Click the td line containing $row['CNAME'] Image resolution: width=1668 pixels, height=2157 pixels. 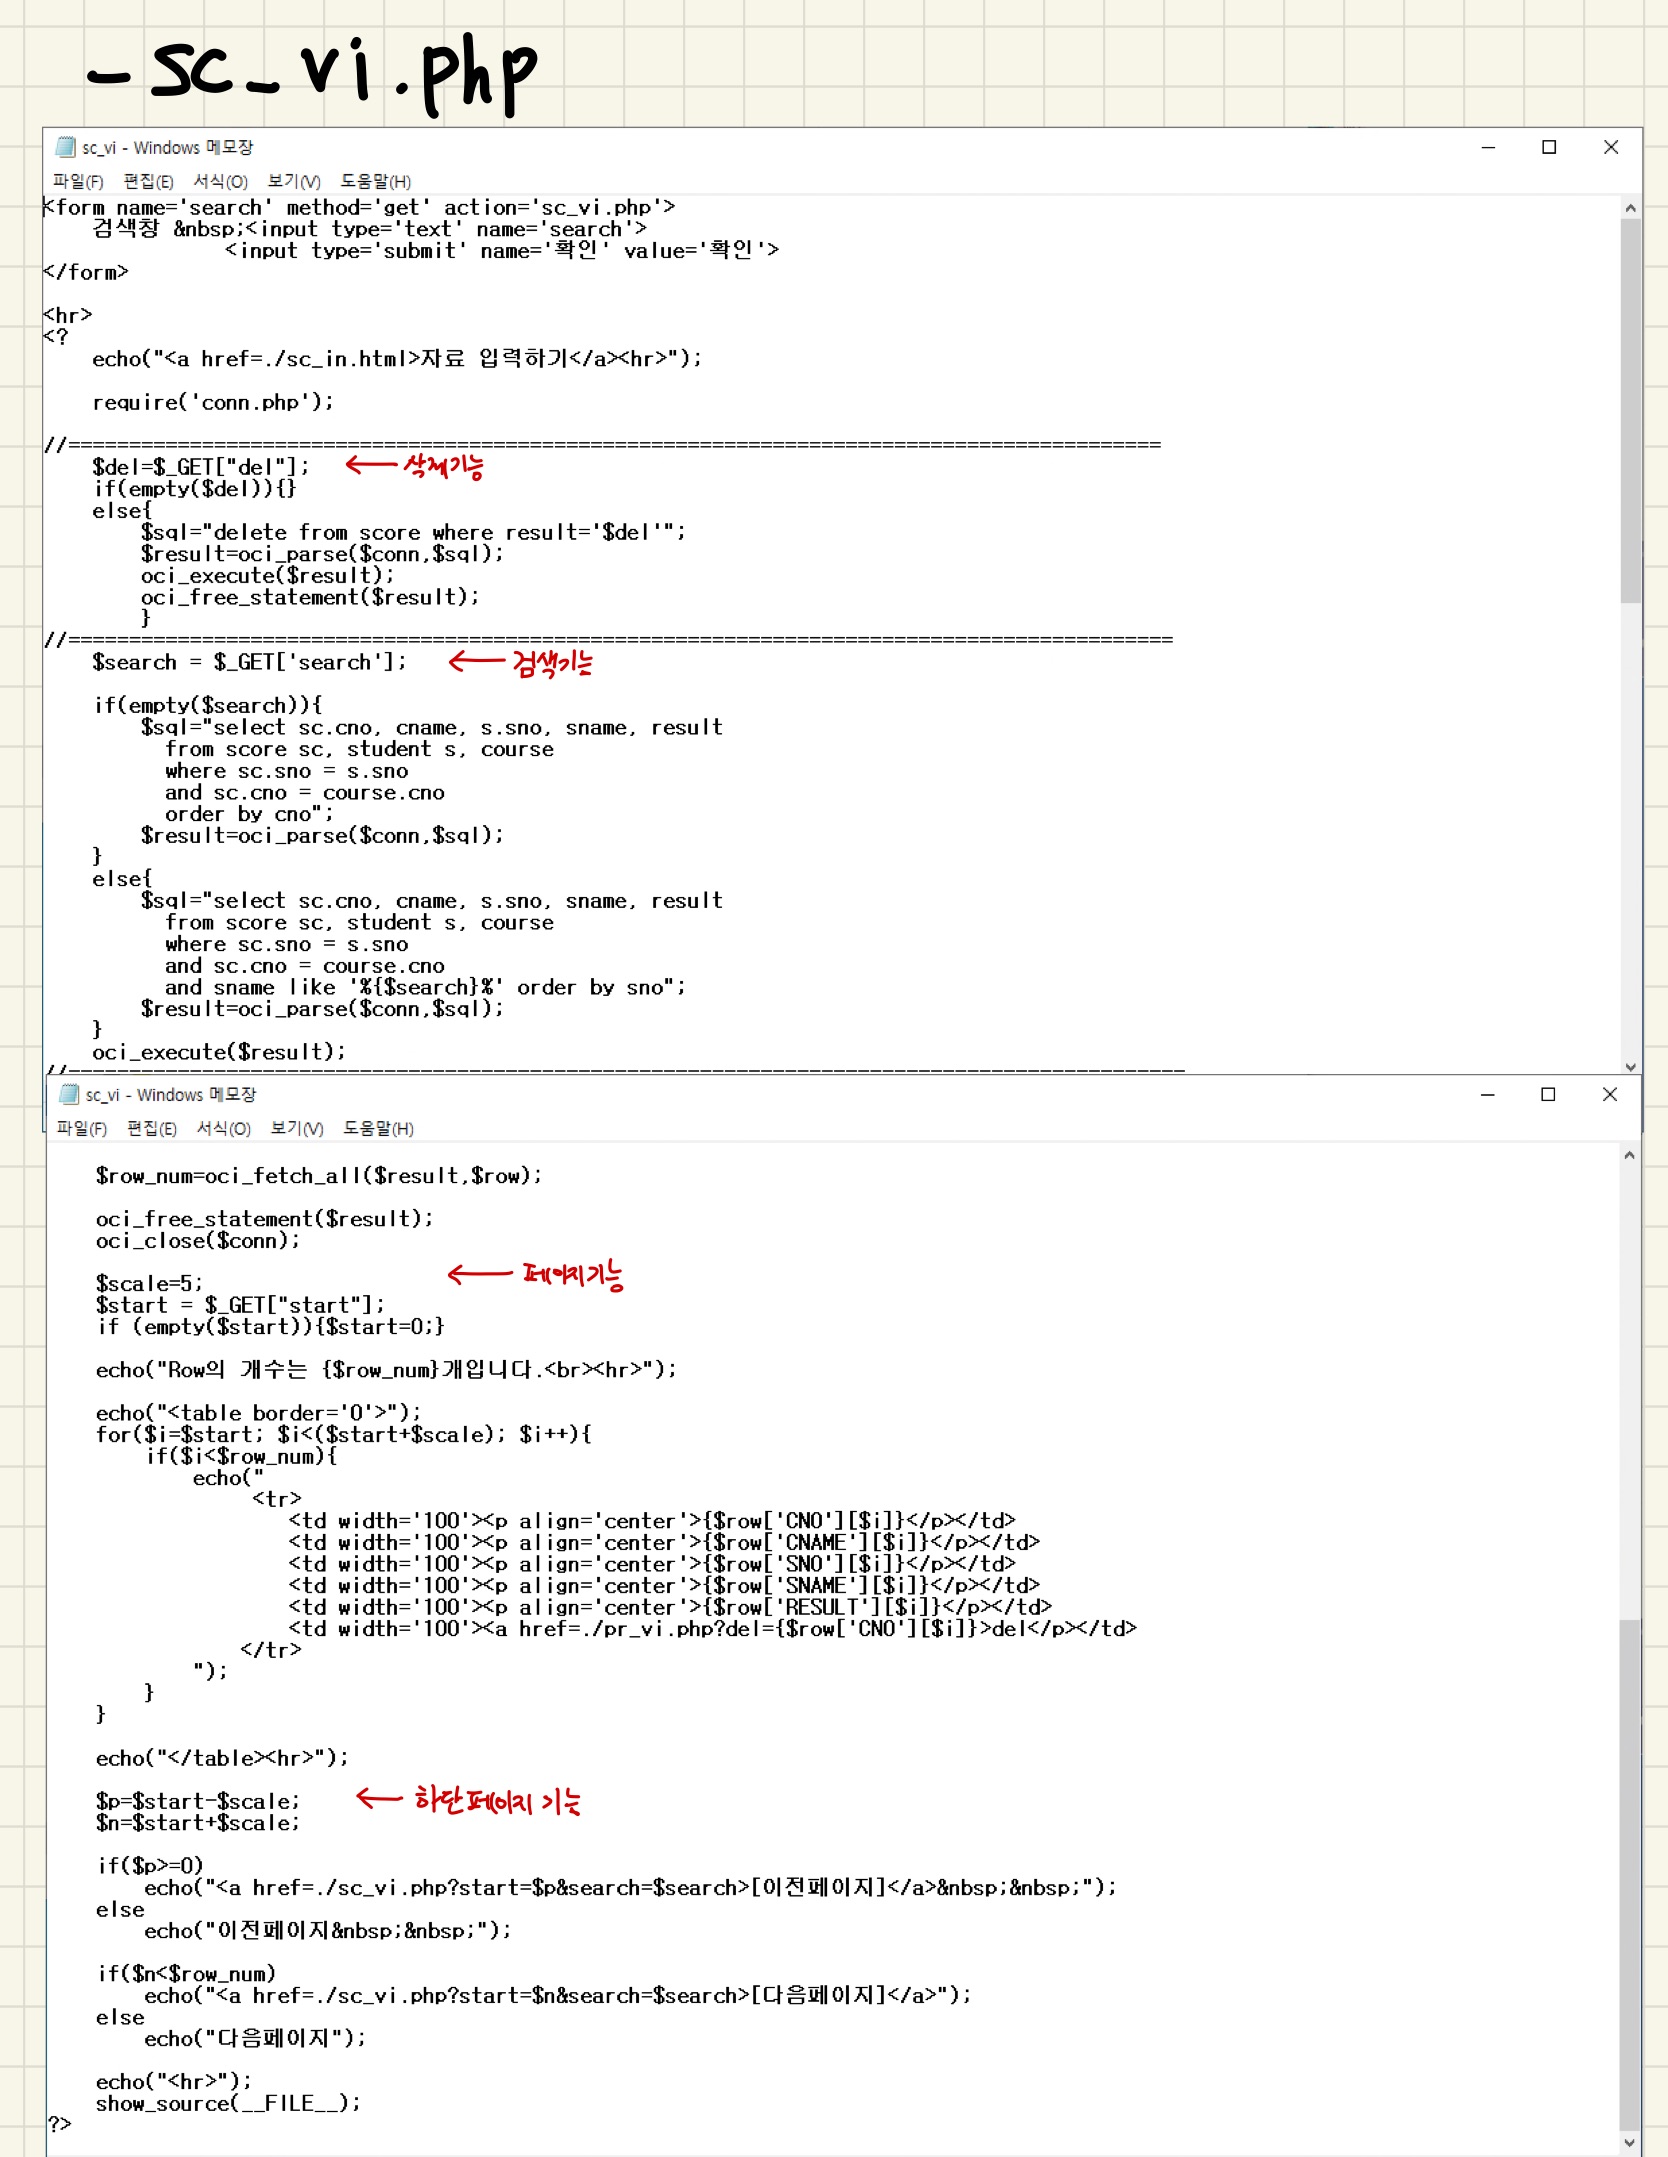coord(664,1542)
